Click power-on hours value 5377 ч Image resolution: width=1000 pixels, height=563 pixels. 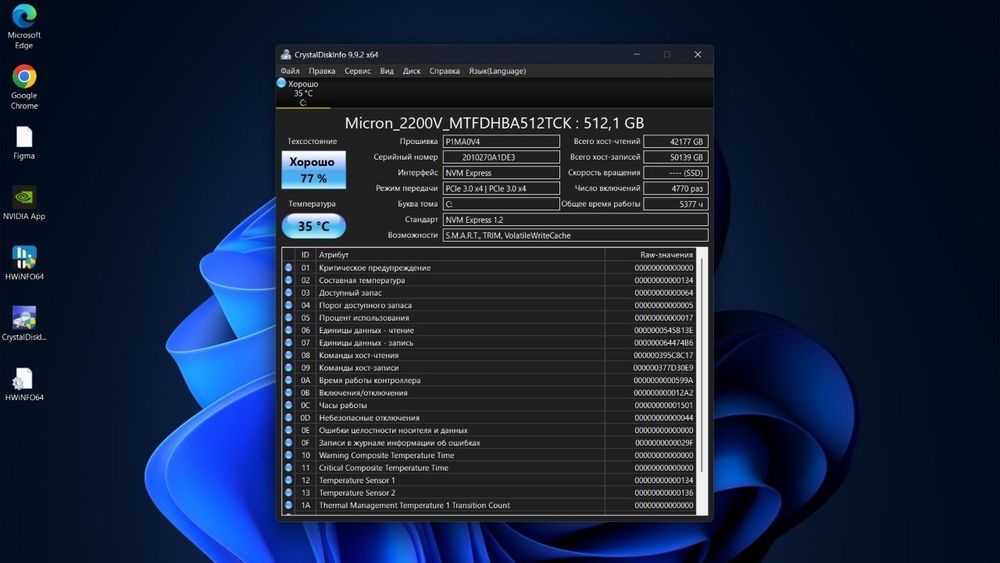(x=676, y=204)
